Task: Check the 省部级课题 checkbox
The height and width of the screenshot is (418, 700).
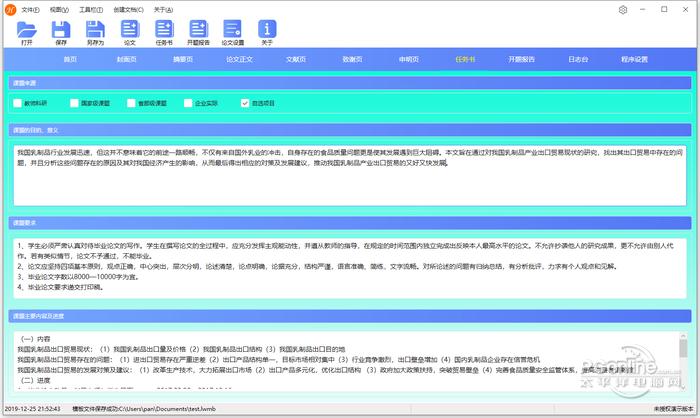Action: point(131,103)
